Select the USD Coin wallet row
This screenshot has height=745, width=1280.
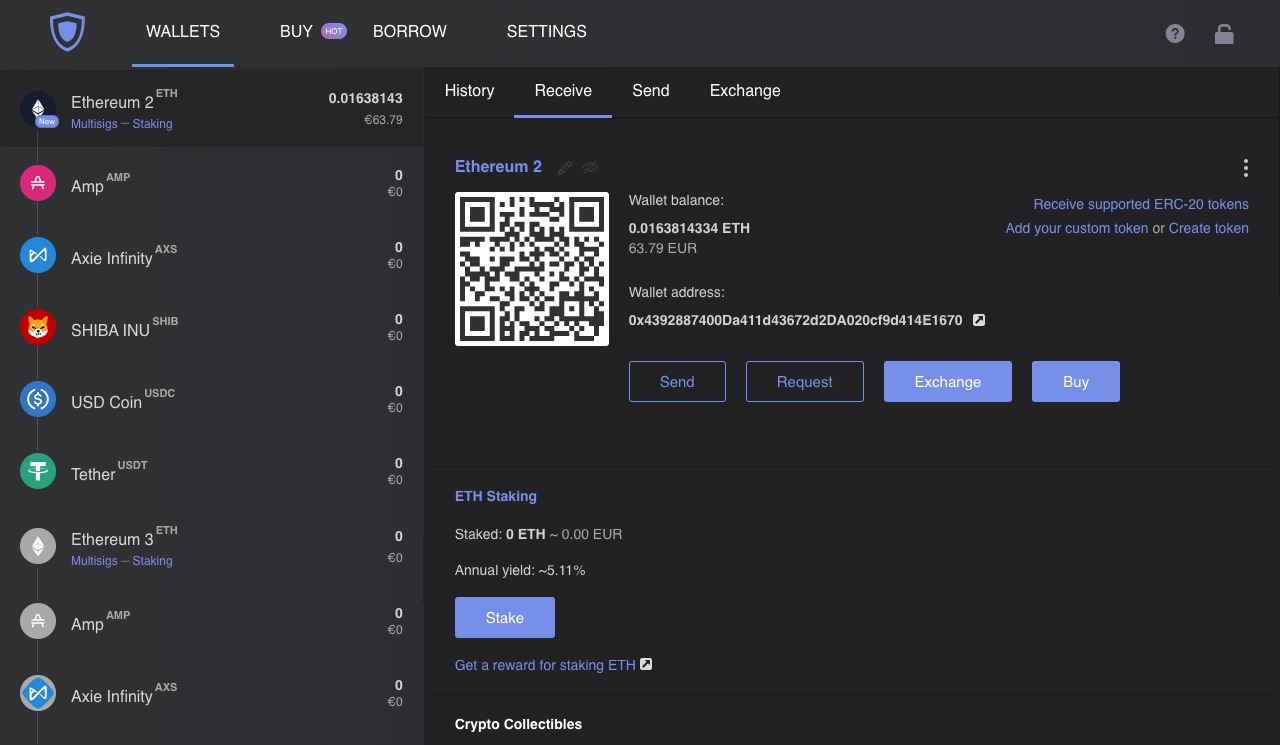pyautogui.click(x=211, y=399)
